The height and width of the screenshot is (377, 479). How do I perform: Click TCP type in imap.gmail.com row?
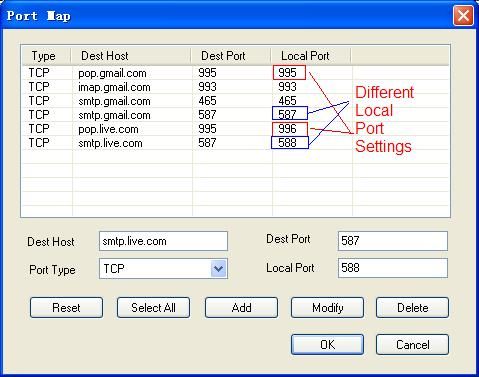click(x=39, y=87)
